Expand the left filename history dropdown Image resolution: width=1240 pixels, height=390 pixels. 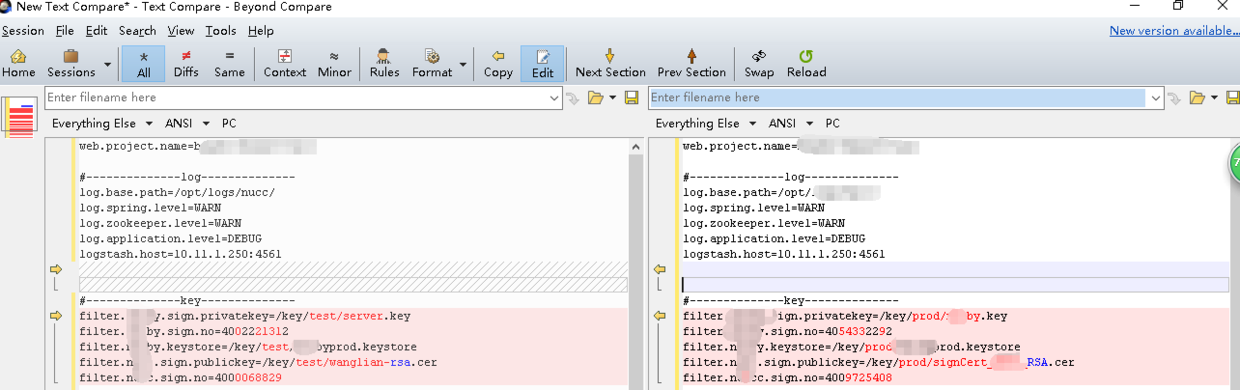pyautogui.click(x=555, y=98)
